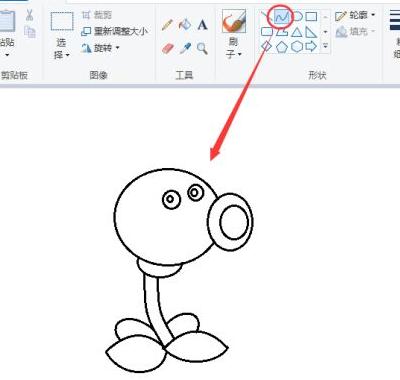Image resolution: width=400 pixels, height=380 pixels.
Task: Select the Rectangle shape
Action: [x=311, y=16]
